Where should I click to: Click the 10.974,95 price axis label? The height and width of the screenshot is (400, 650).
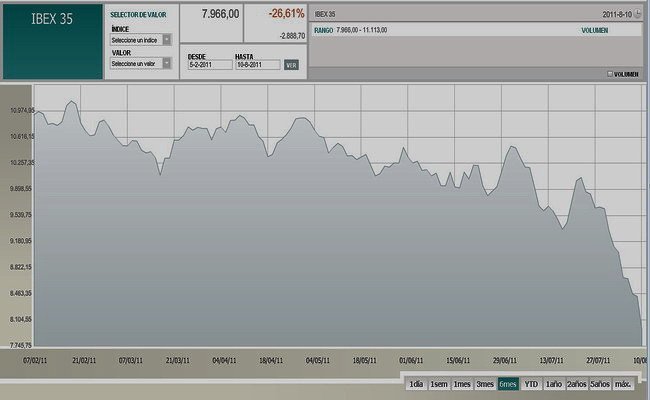(x=22, y=110)
